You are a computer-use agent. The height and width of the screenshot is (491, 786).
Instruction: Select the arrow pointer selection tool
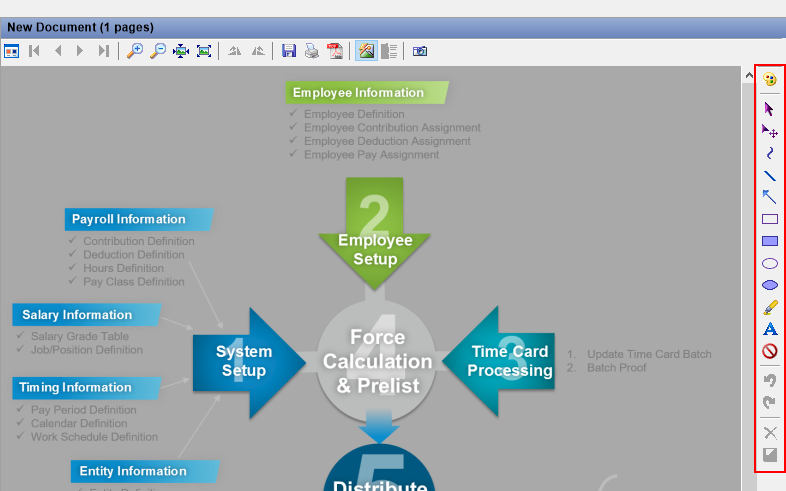[770, 109]
